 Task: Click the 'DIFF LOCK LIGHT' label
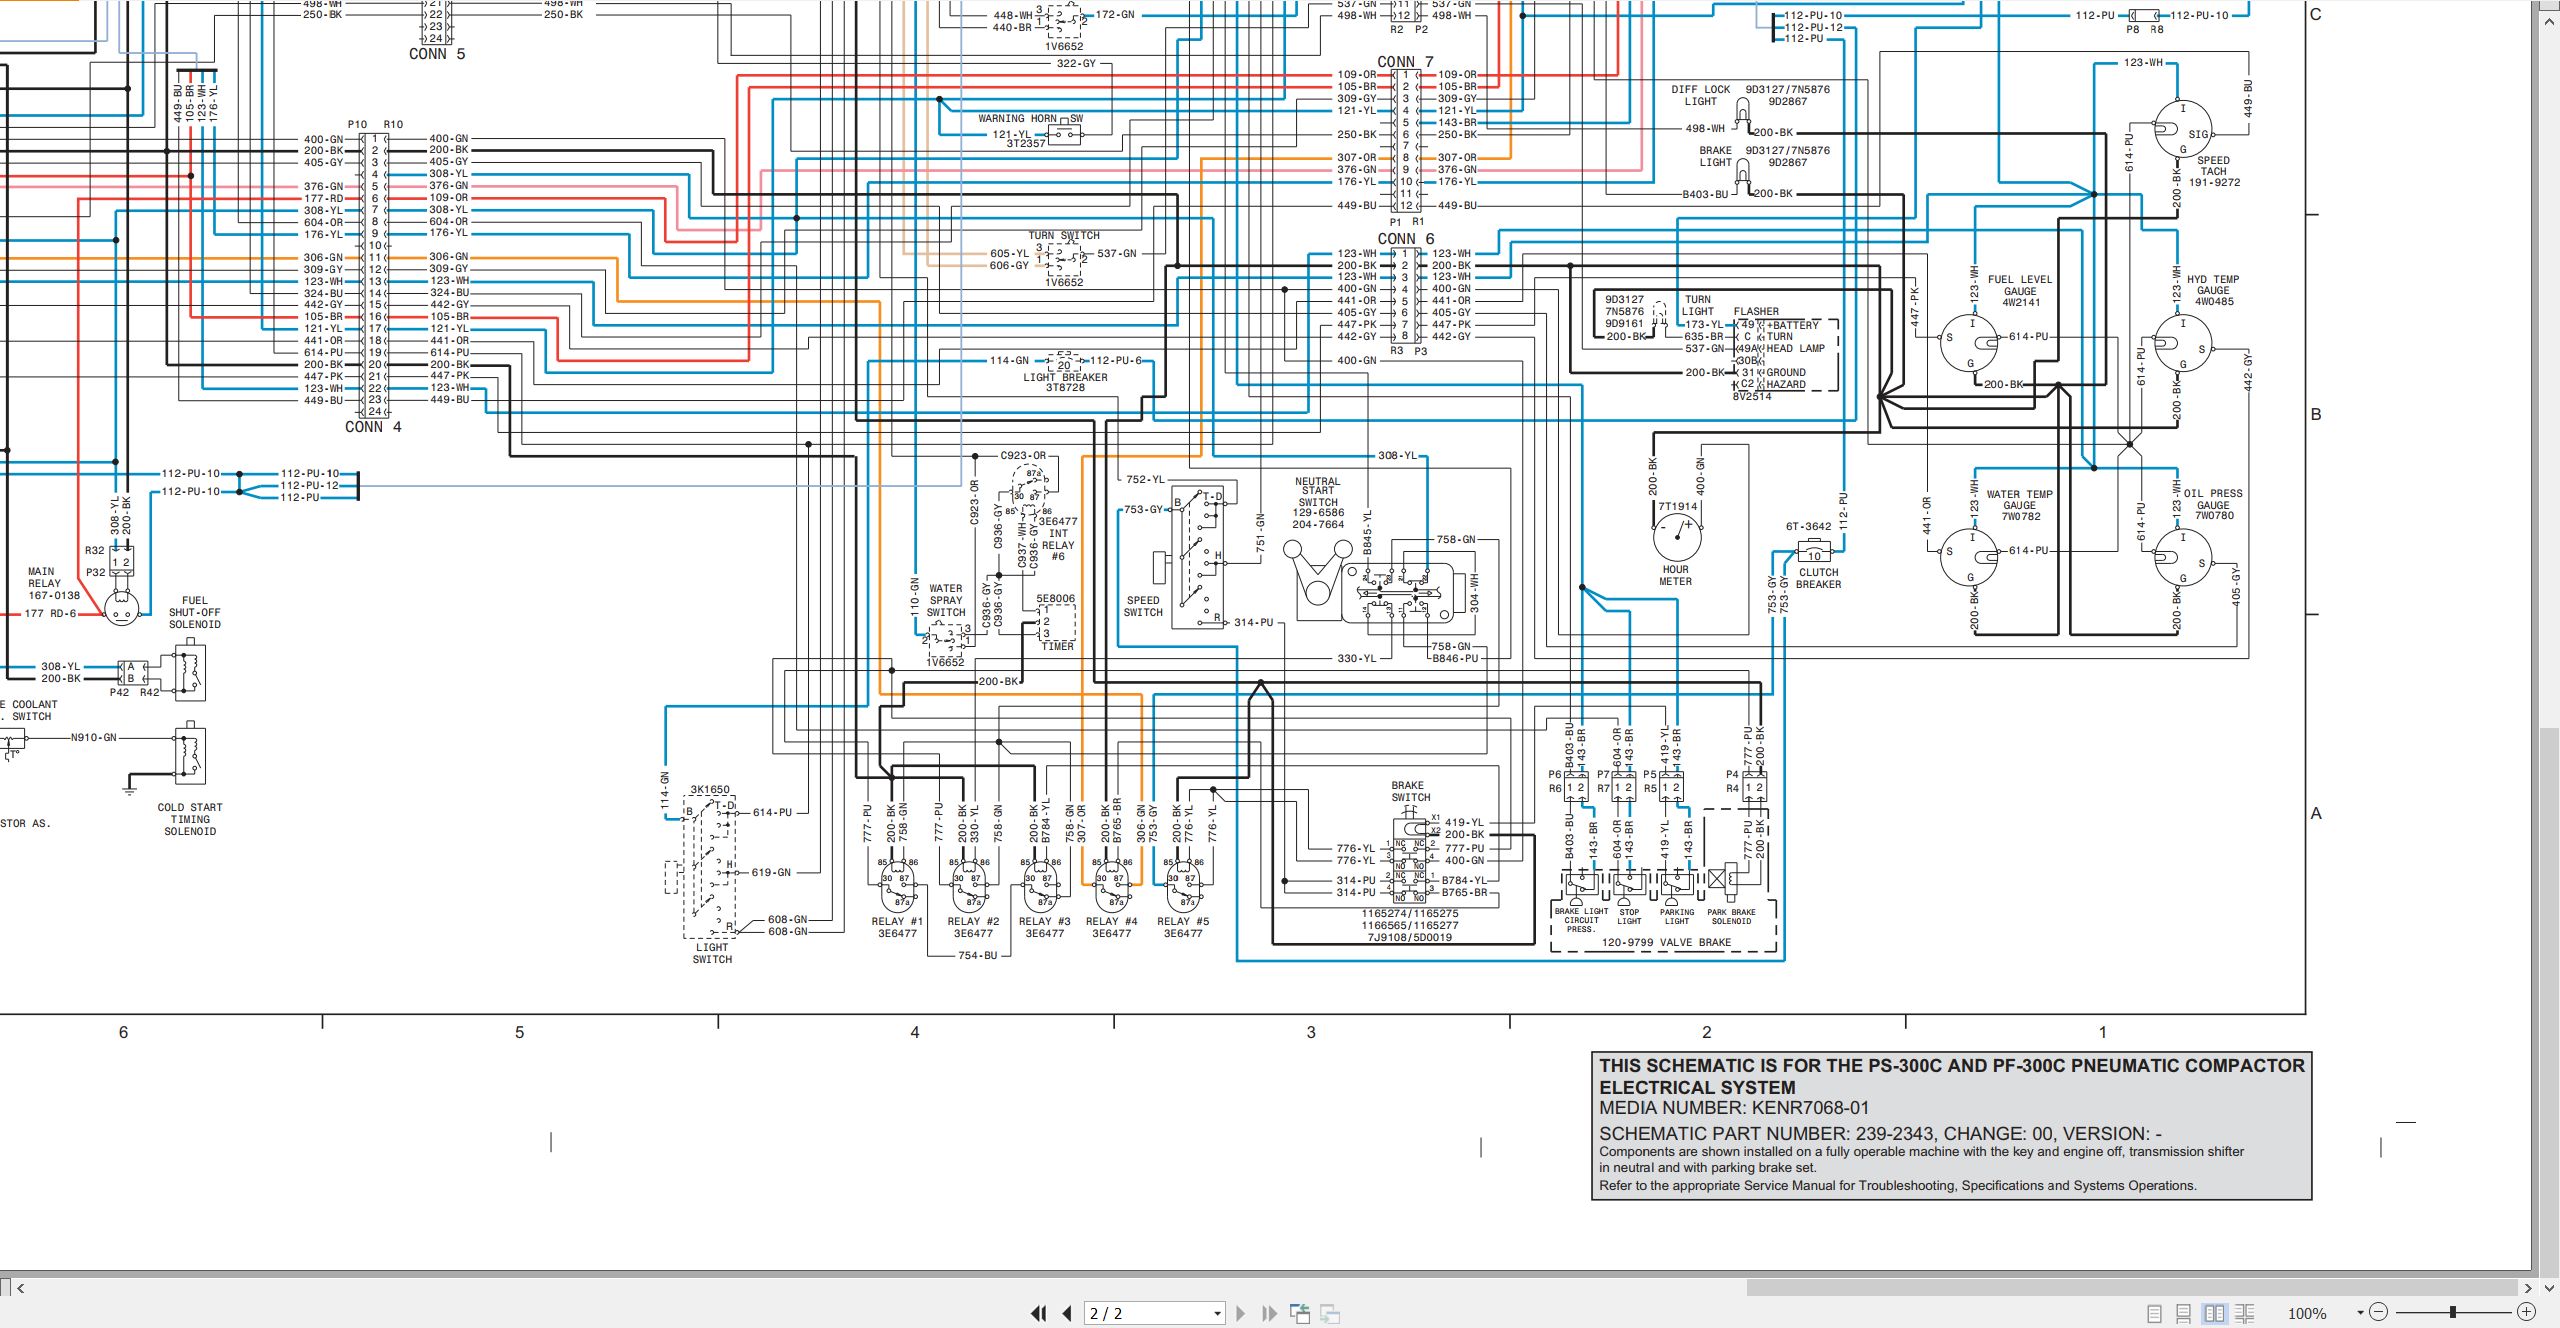1700,95
